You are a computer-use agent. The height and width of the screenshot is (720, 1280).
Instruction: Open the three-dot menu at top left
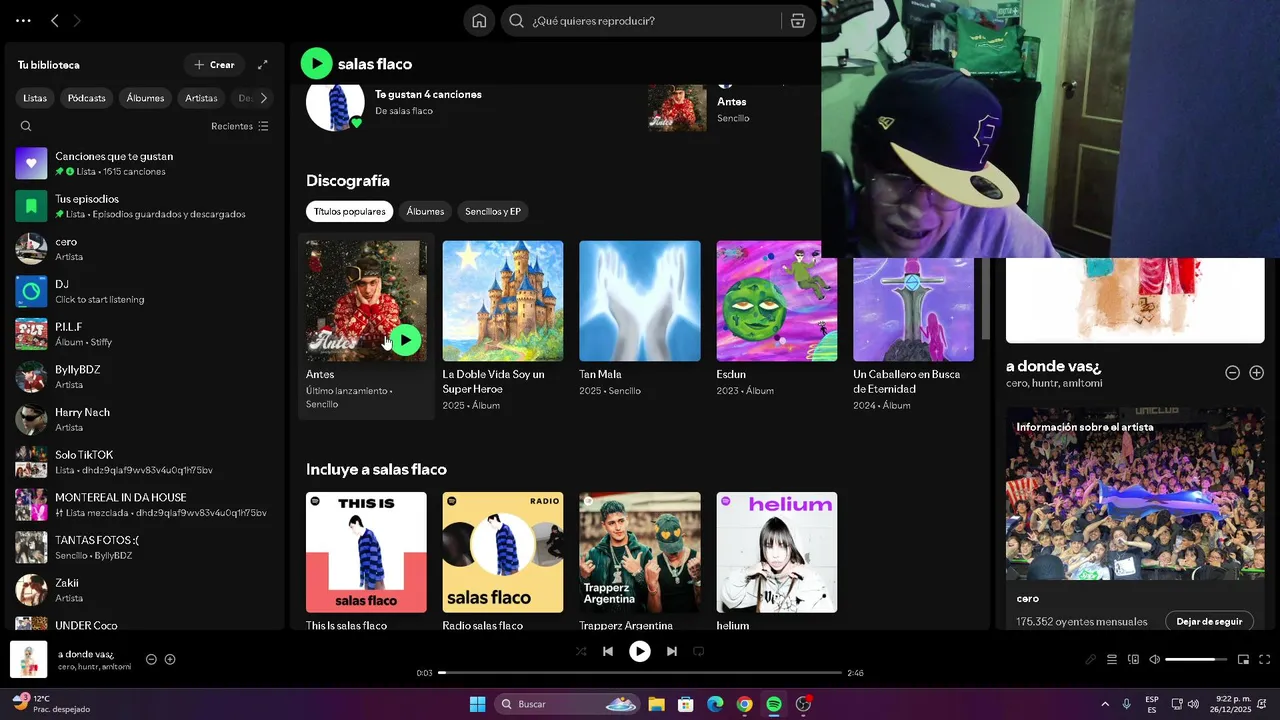[23, 20]
